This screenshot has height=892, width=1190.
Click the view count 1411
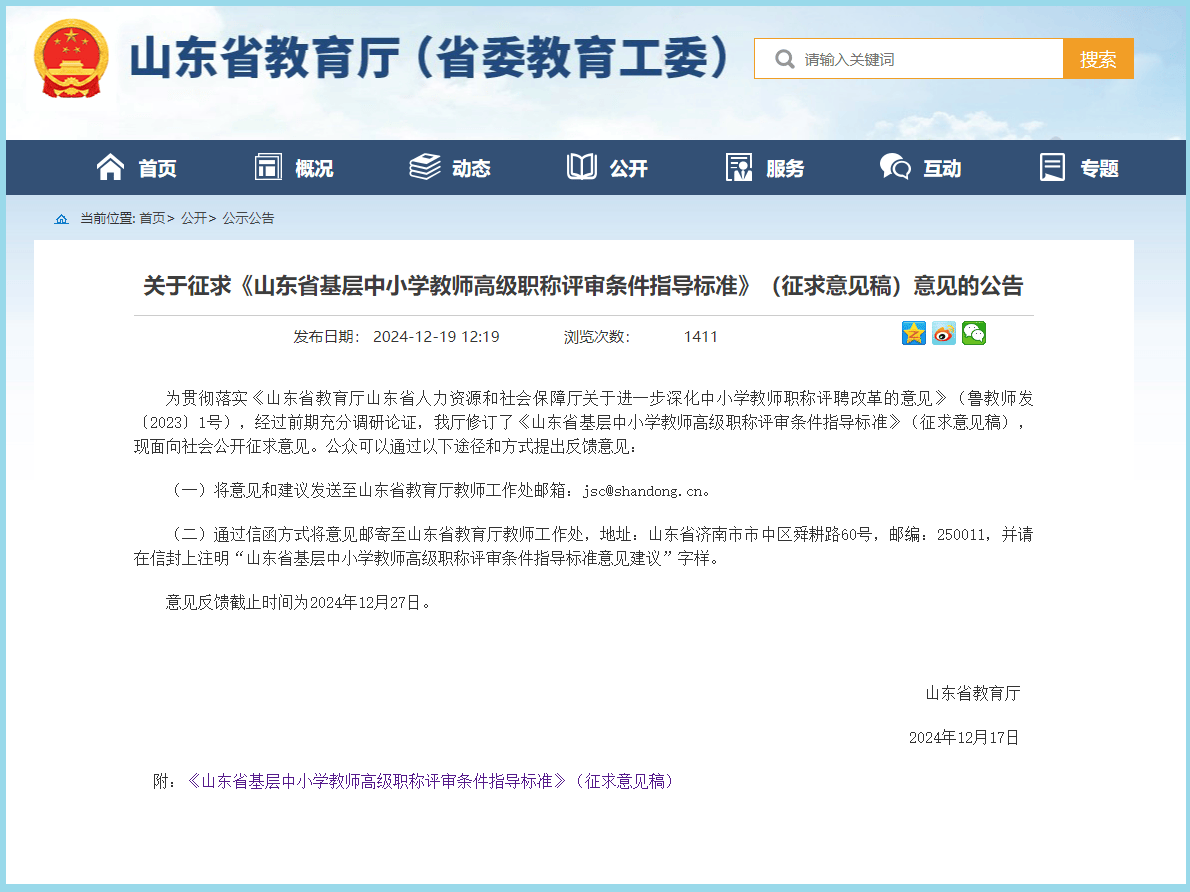point(700,336)
